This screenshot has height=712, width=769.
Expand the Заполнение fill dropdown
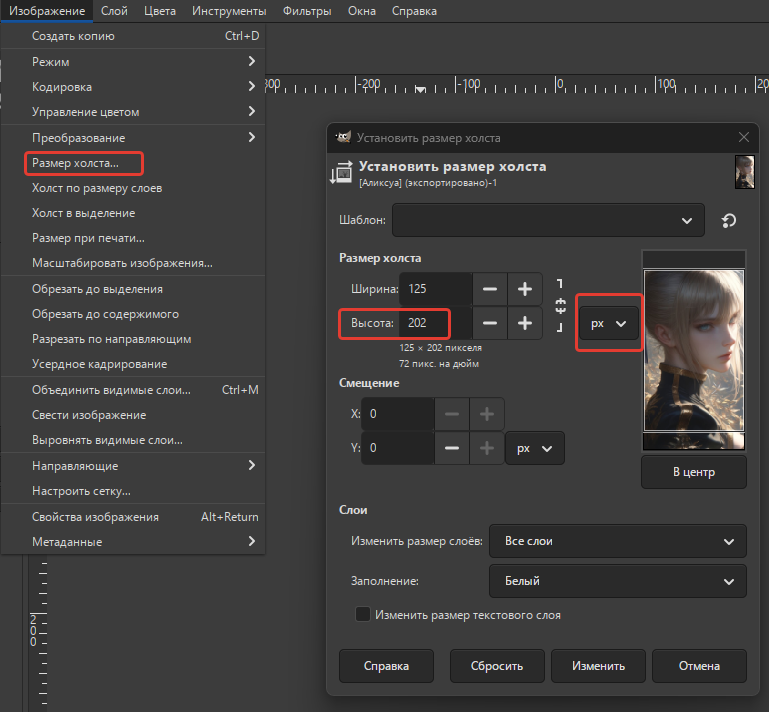tap(617, 580)
